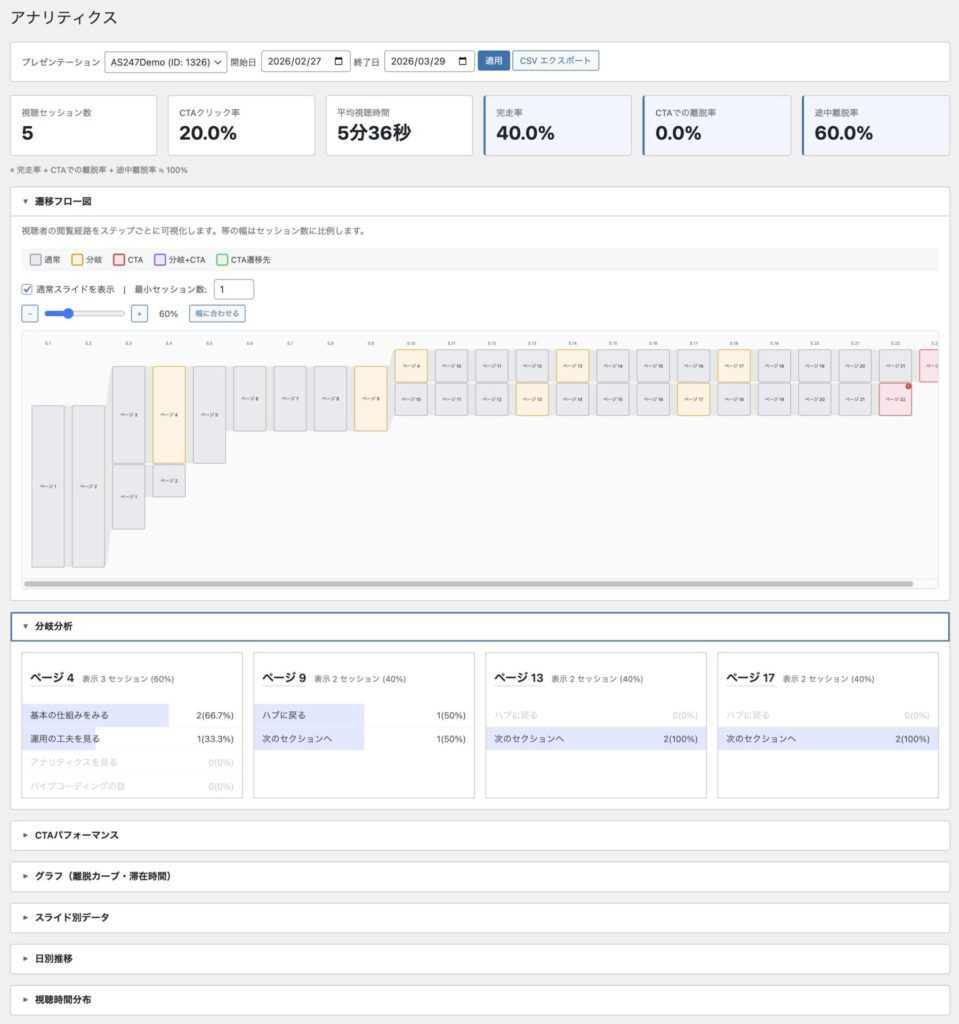The width and height of the screenshot is (959, 1024).
Task: Click the orange 分岐 legend swatch
Action: [x=78, y=260]
